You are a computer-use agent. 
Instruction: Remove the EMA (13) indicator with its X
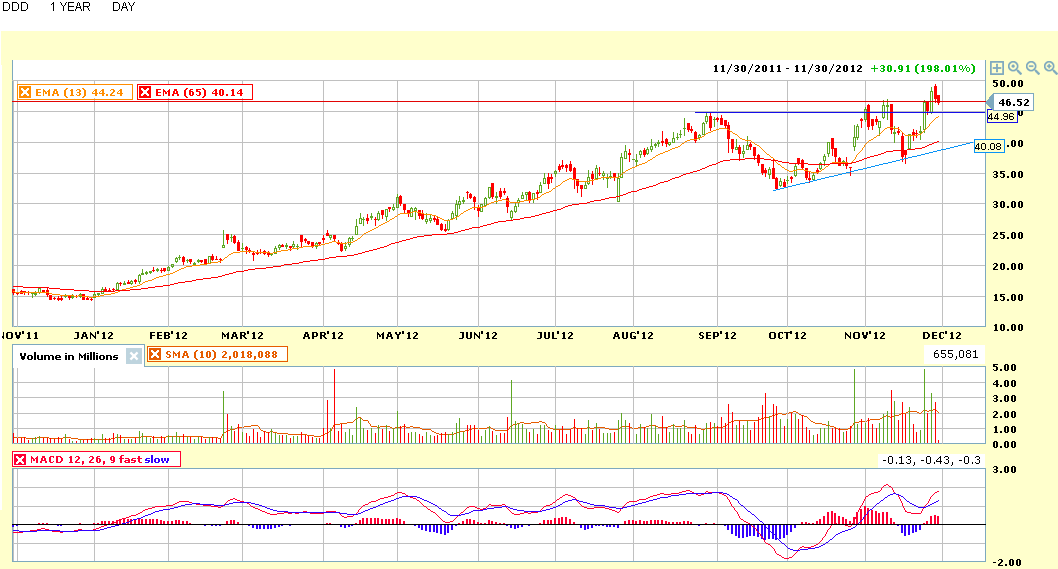[x=25, y=92]
